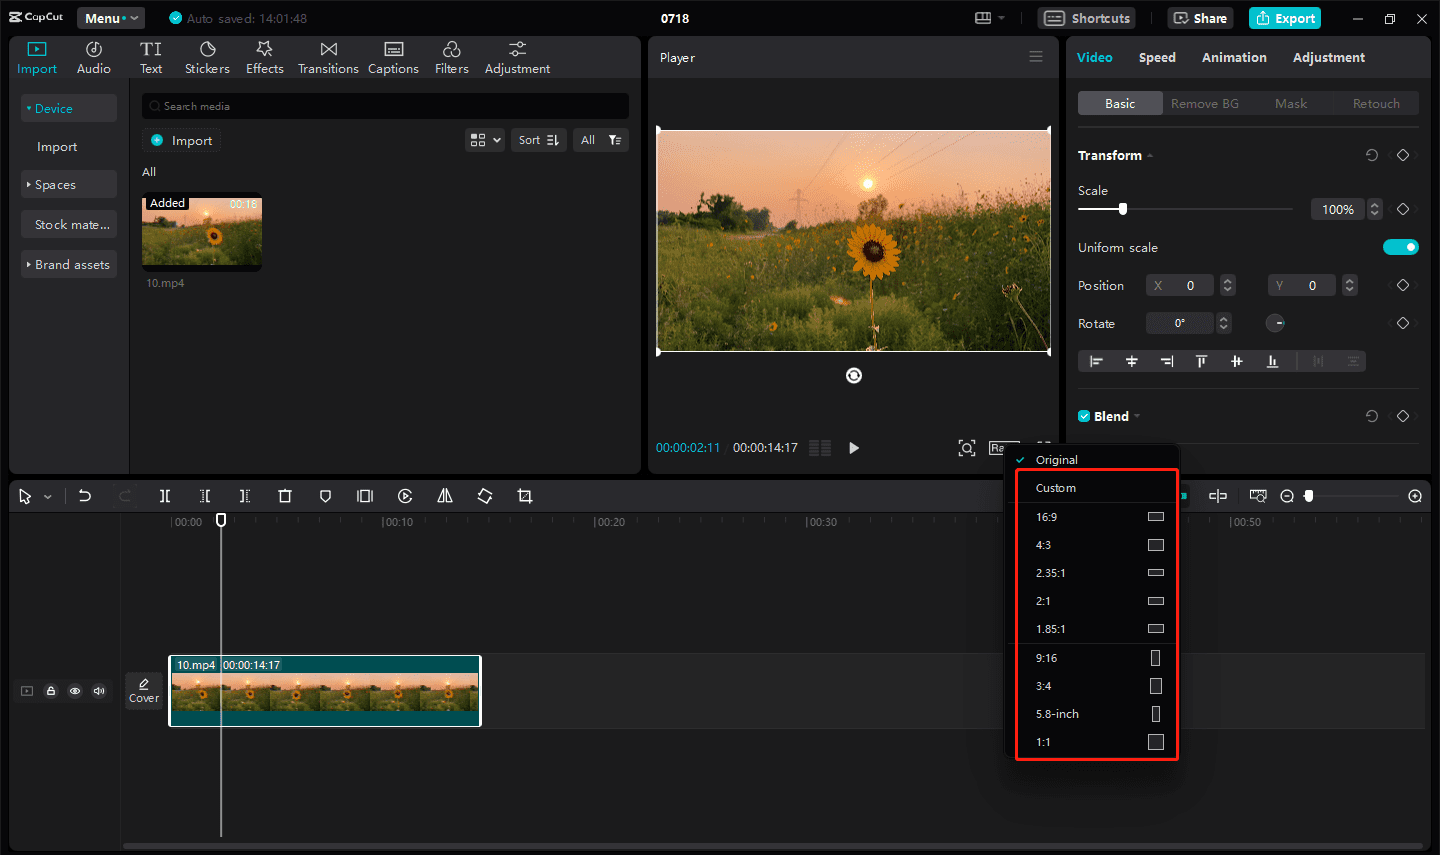Click the Align right icon in Transform
The height and width of the screenshot is (855, 1440).
[x=1167, y=361]
